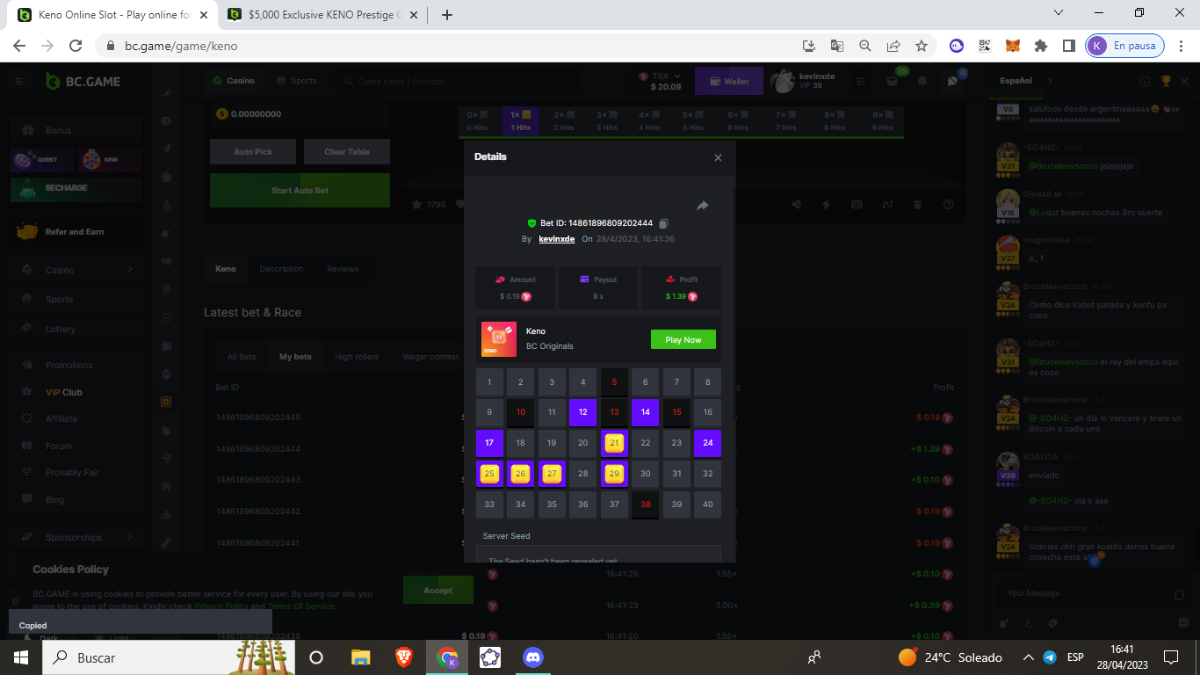Open the mail inbox icon
The height and width of the screenshot is (675, 1200).
891,81
